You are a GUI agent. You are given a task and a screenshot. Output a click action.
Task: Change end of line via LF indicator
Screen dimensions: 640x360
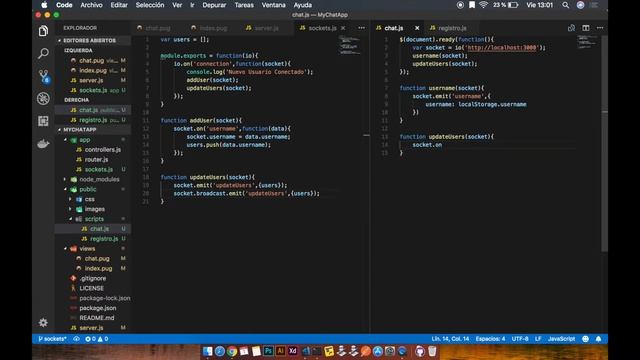click(538, 339)
